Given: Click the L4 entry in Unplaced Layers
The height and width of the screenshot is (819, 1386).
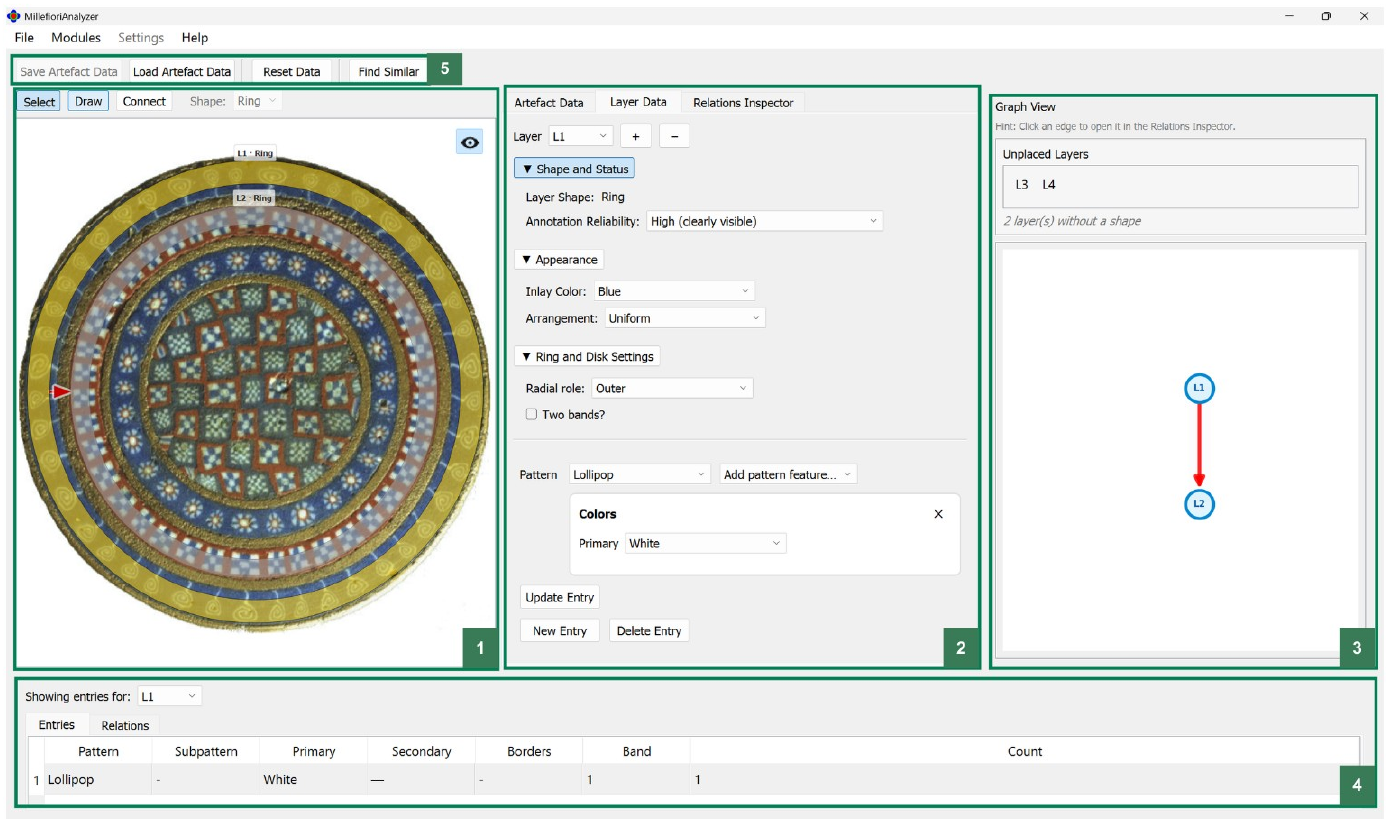Looking at the screenshot, I should tap(1049, 185).
